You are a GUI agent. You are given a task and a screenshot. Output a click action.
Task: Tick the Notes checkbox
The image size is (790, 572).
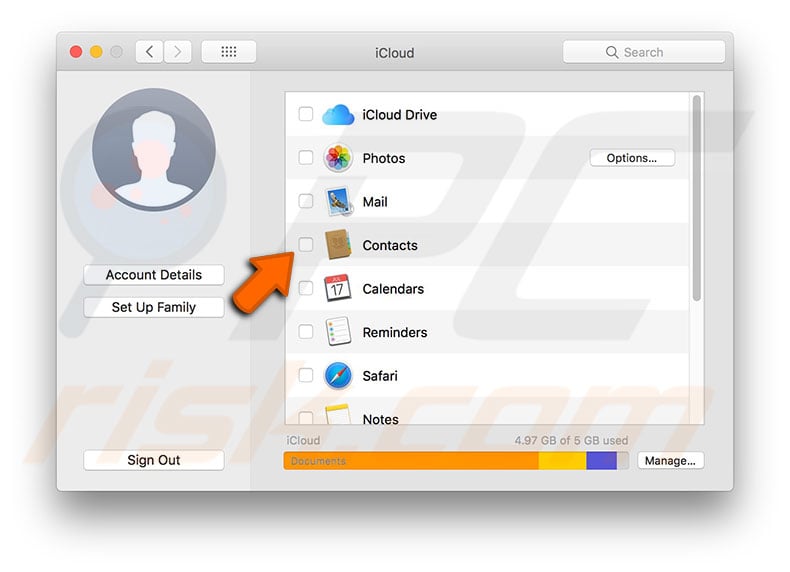[x=305, y=418]
